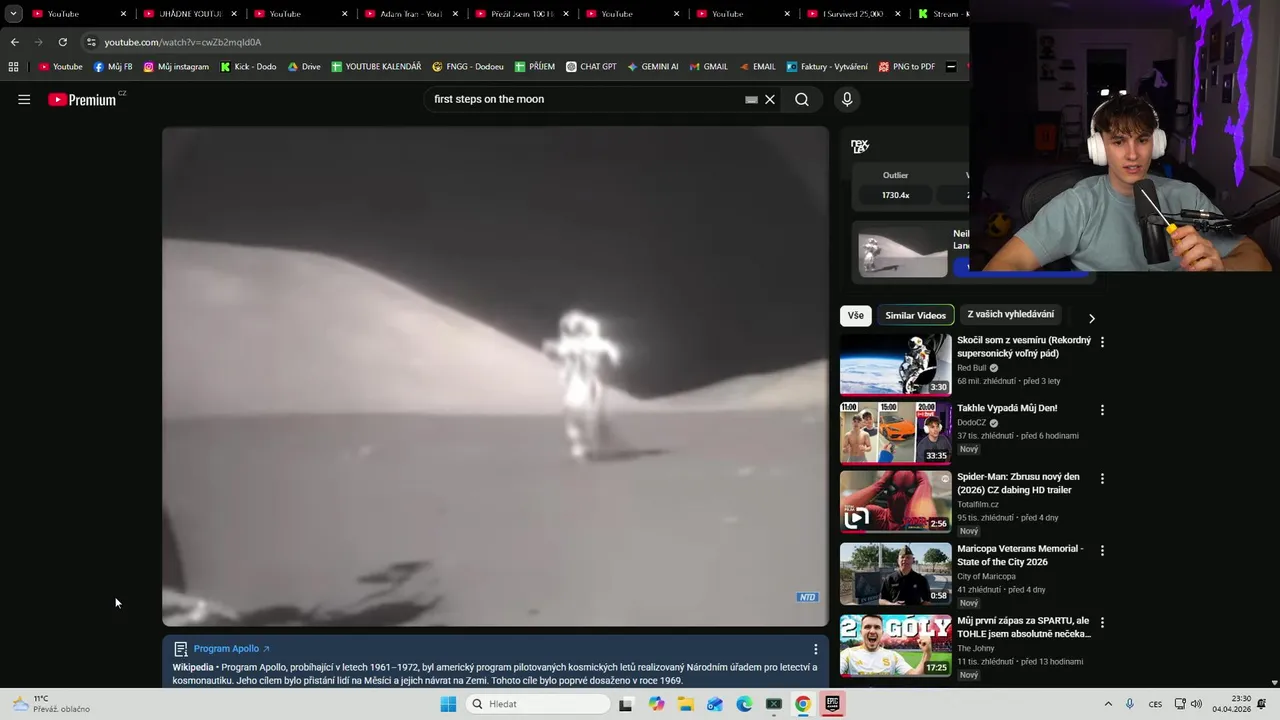Screen dimensions: 1280x720
Task: Open Google Chrome from the taskbar
Action: (x=803, y=704)
